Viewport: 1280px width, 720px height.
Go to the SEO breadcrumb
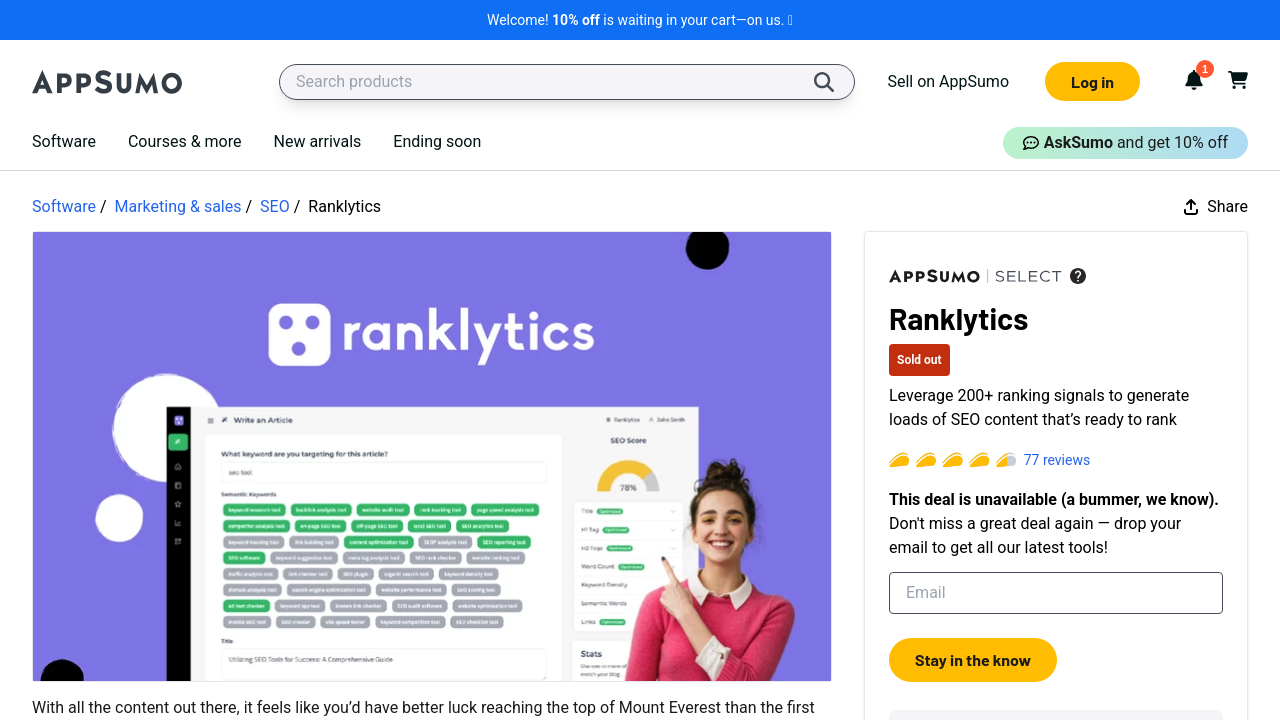point(274,207)
